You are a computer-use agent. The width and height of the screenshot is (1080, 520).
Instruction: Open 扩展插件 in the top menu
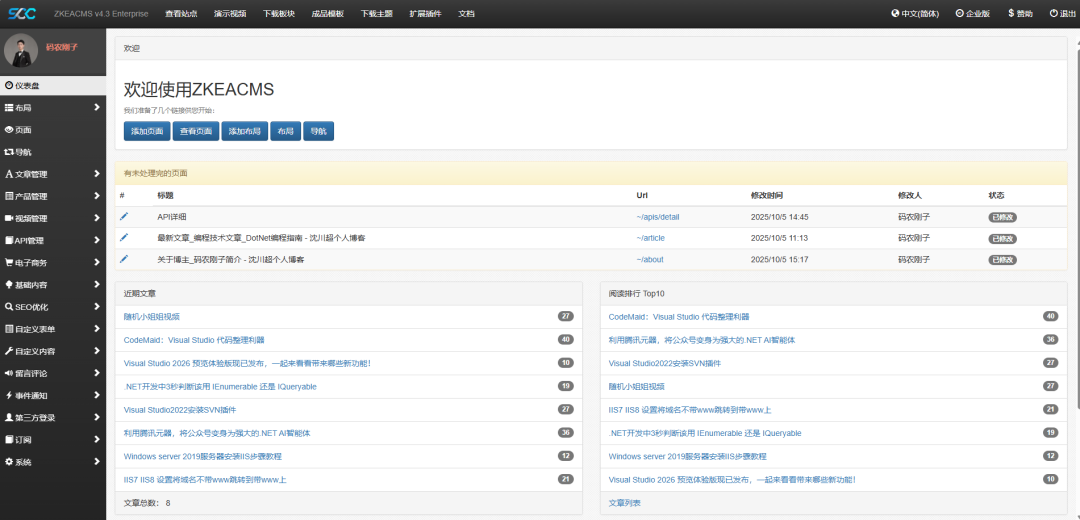point(425,14)
